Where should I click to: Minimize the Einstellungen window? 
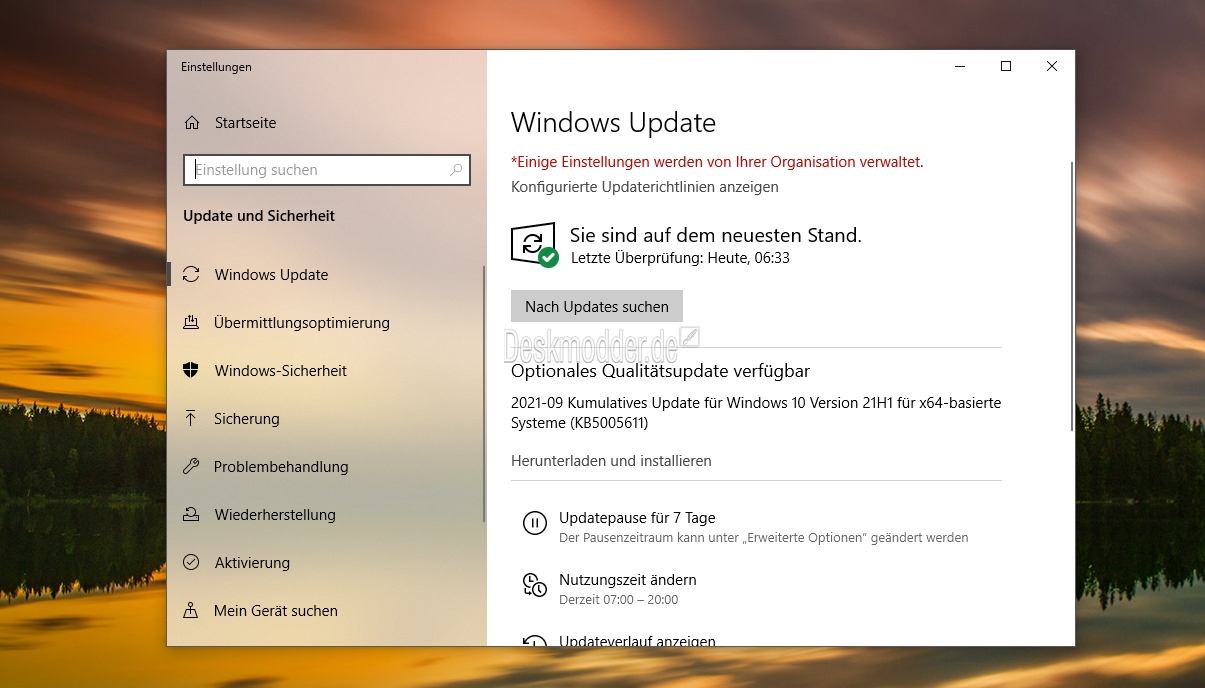tap(960, 66)
